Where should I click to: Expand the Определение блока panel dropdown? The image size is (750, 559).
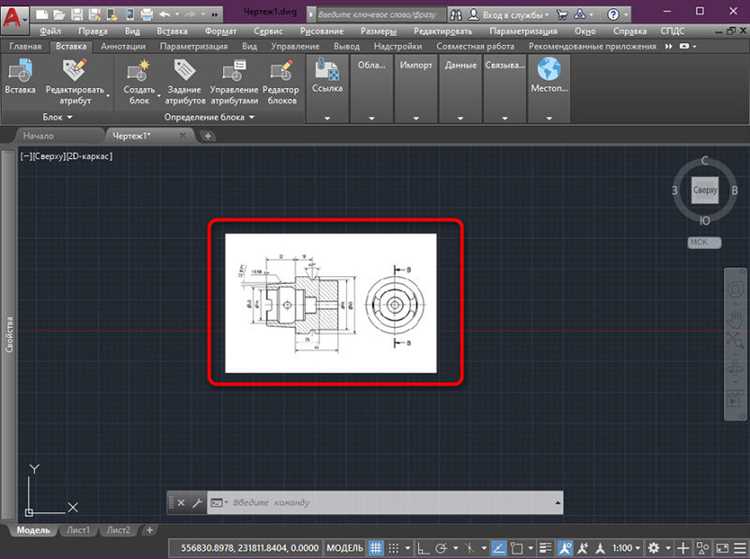coord(209,117)
